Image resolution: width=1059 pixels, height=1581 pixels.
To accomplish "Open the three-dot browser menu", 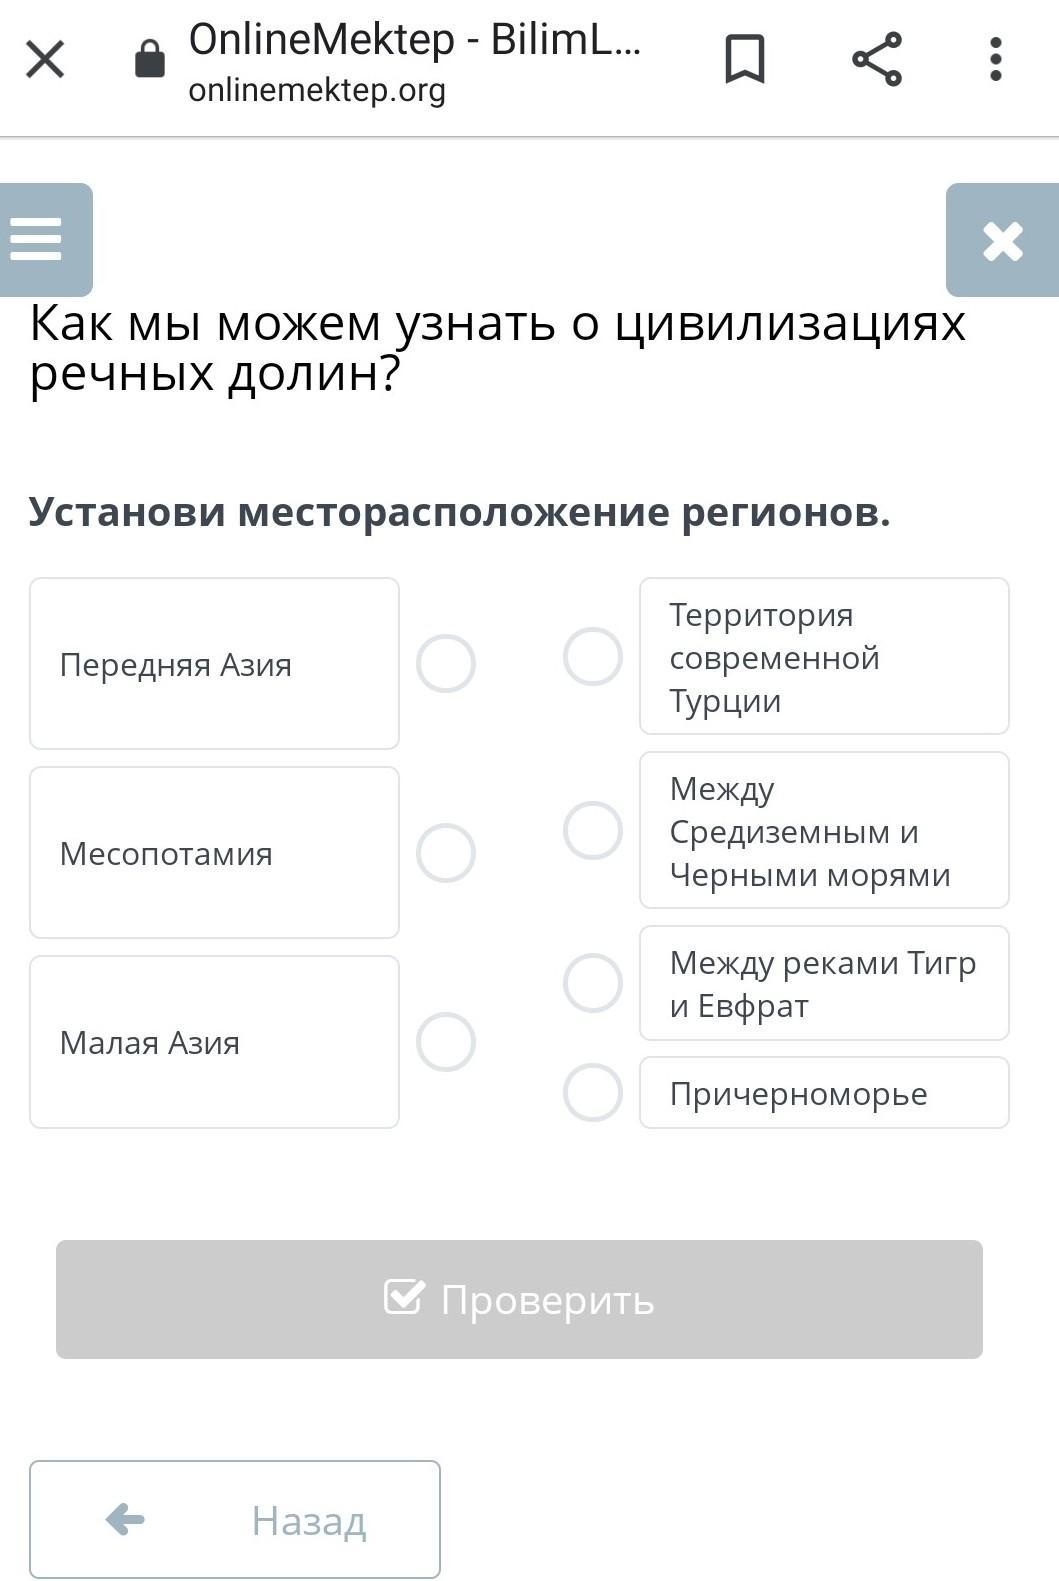I will click(995, 59).
